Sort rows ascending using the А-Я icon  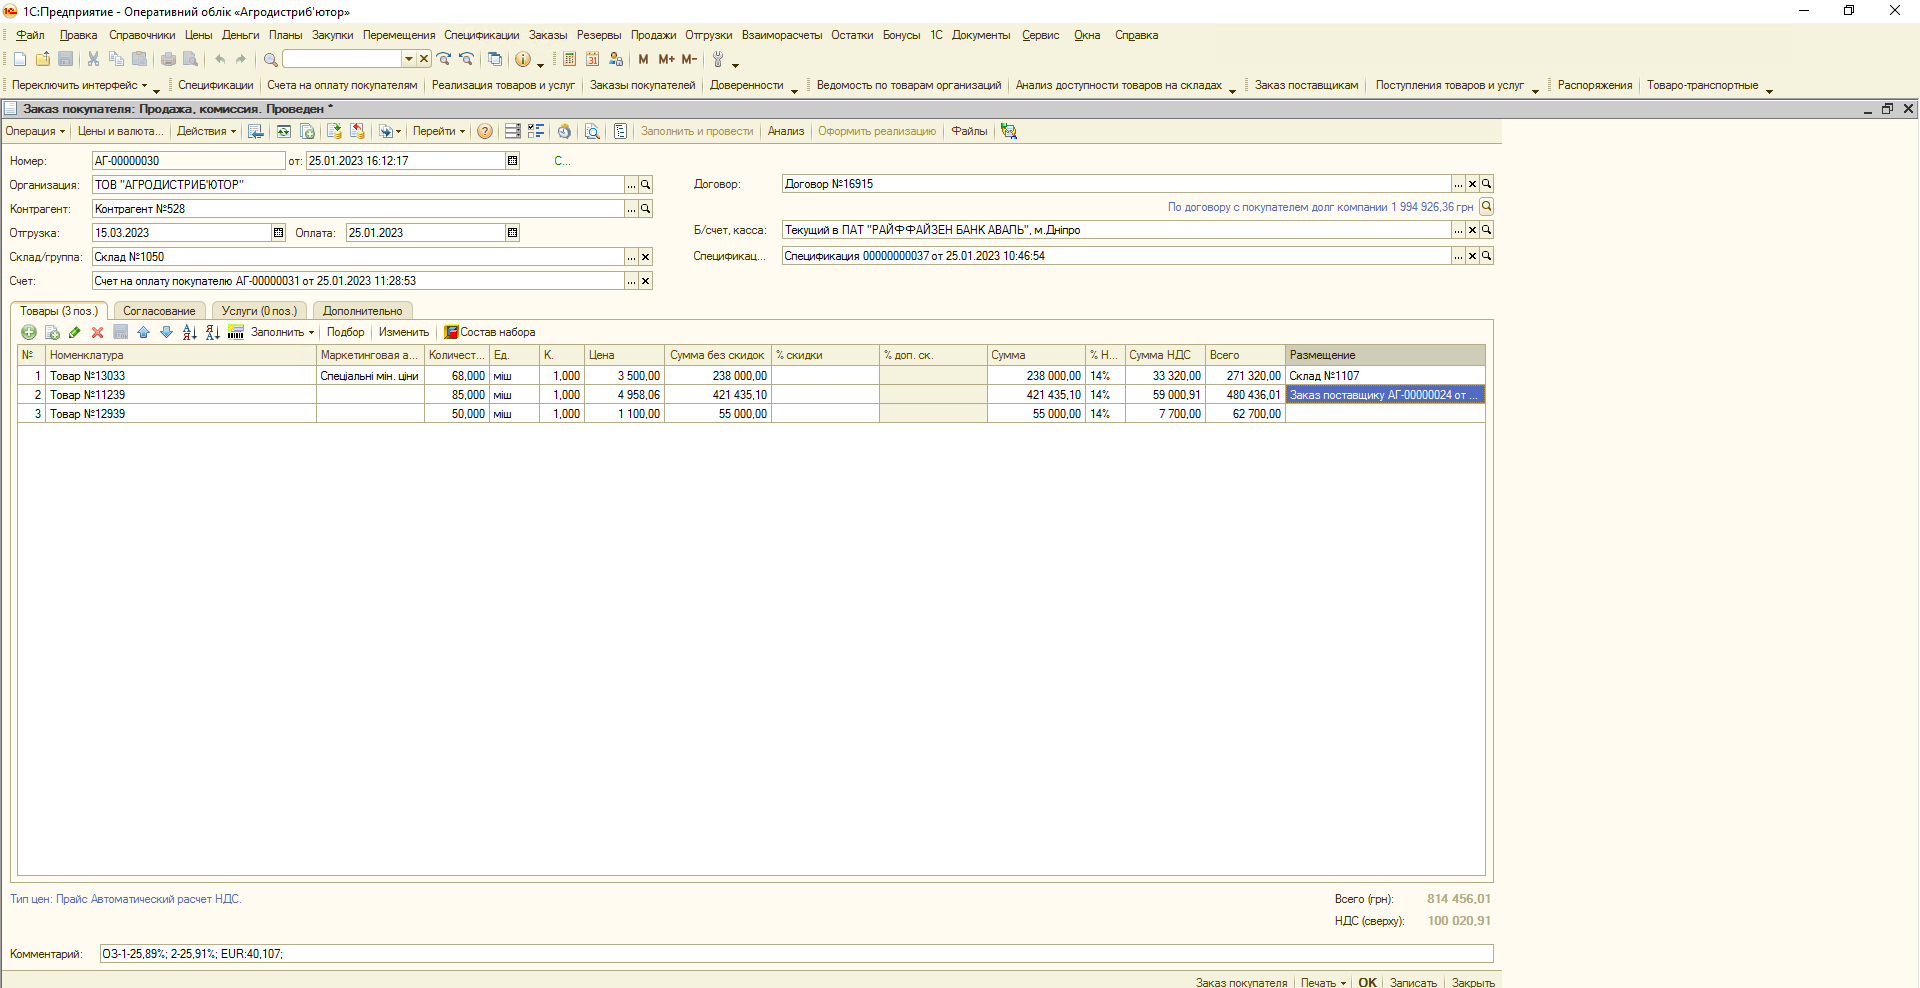coord(190,332)
